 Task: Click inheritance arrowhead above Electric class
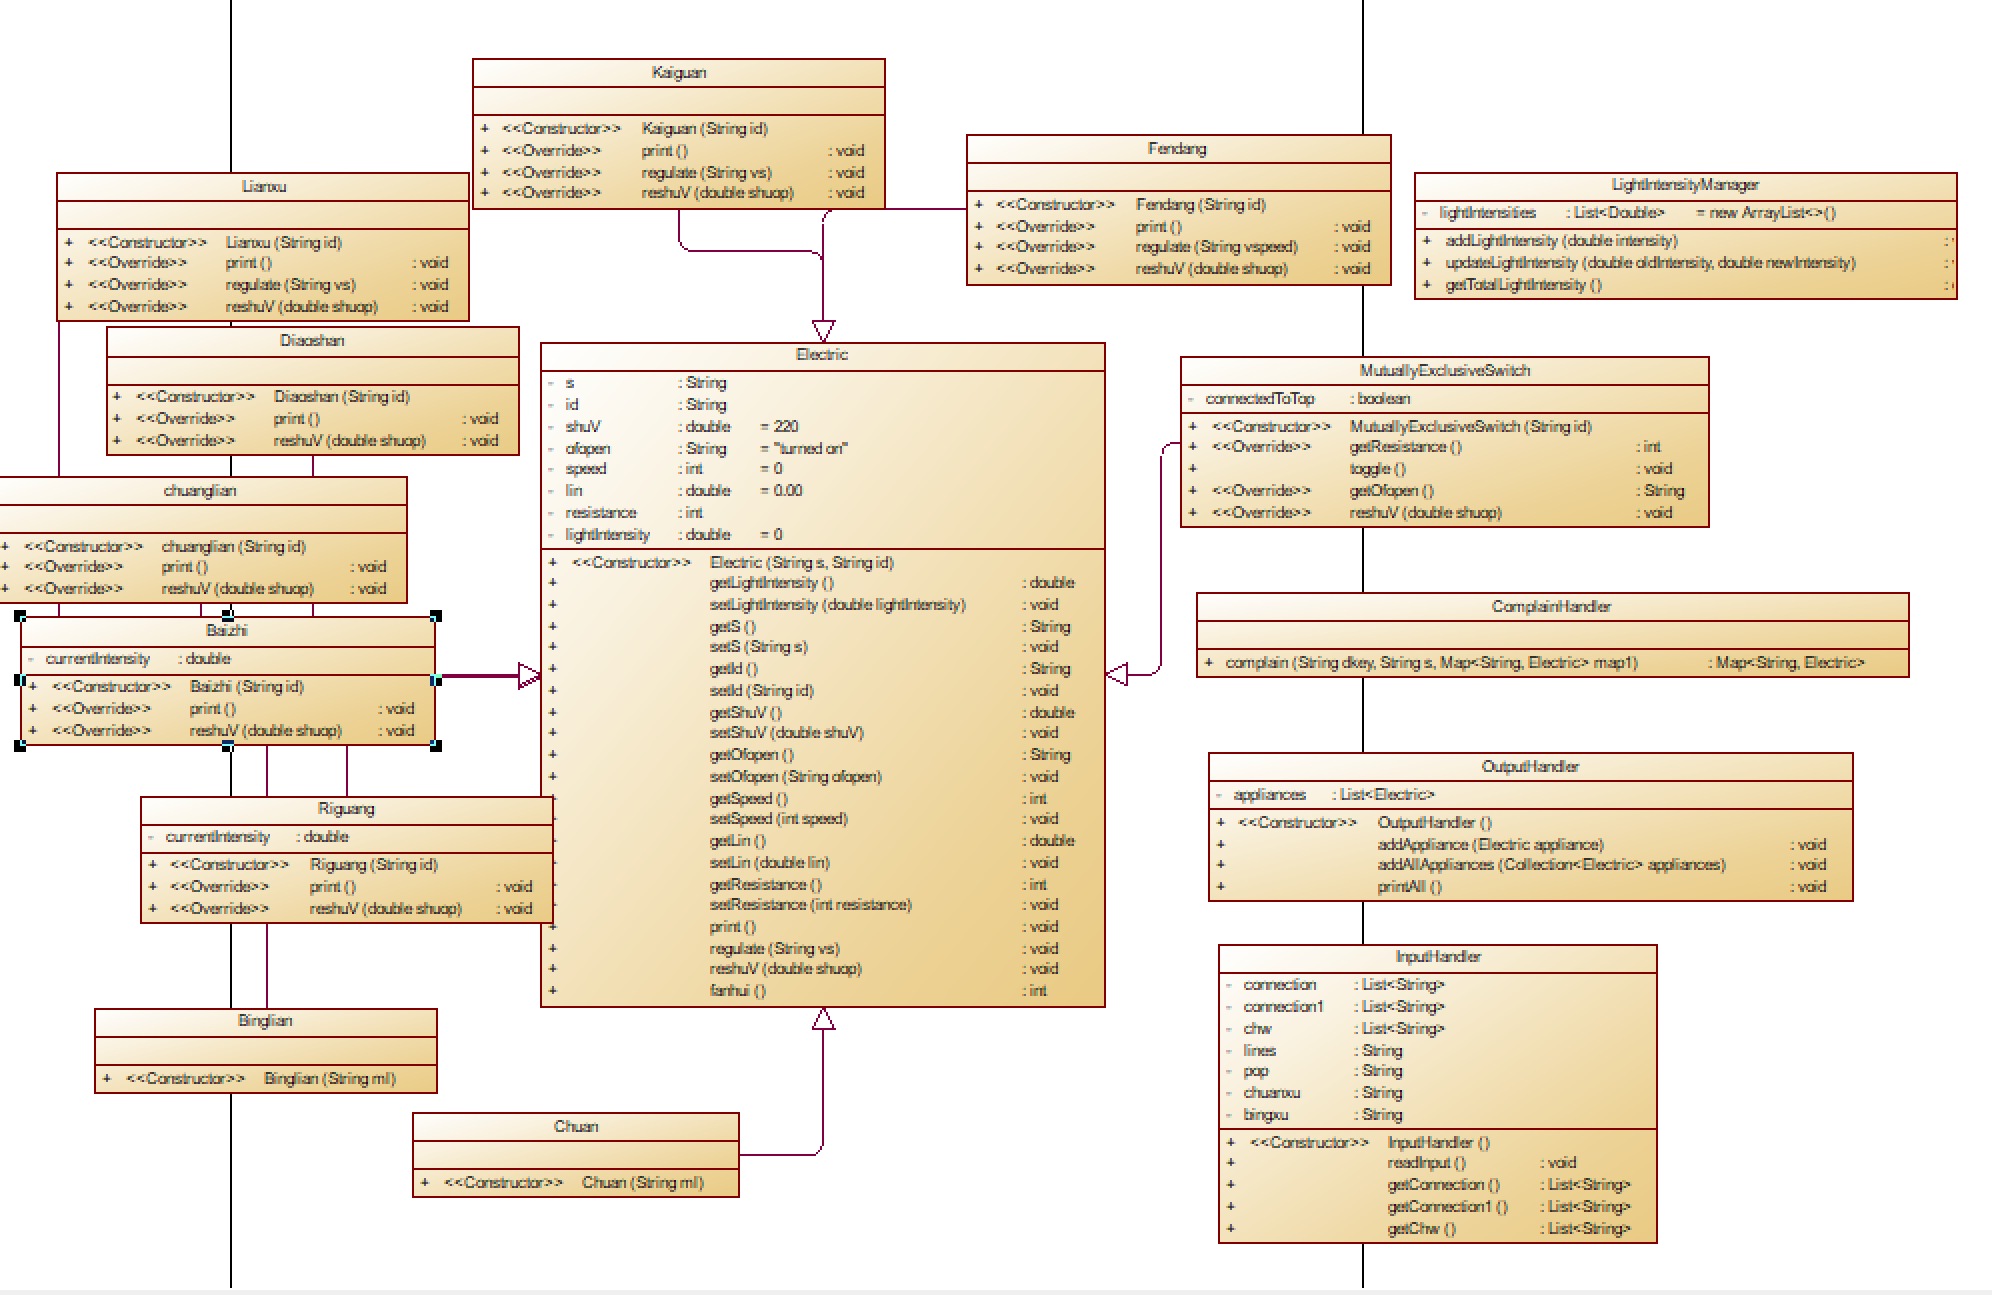pos(823,330)
